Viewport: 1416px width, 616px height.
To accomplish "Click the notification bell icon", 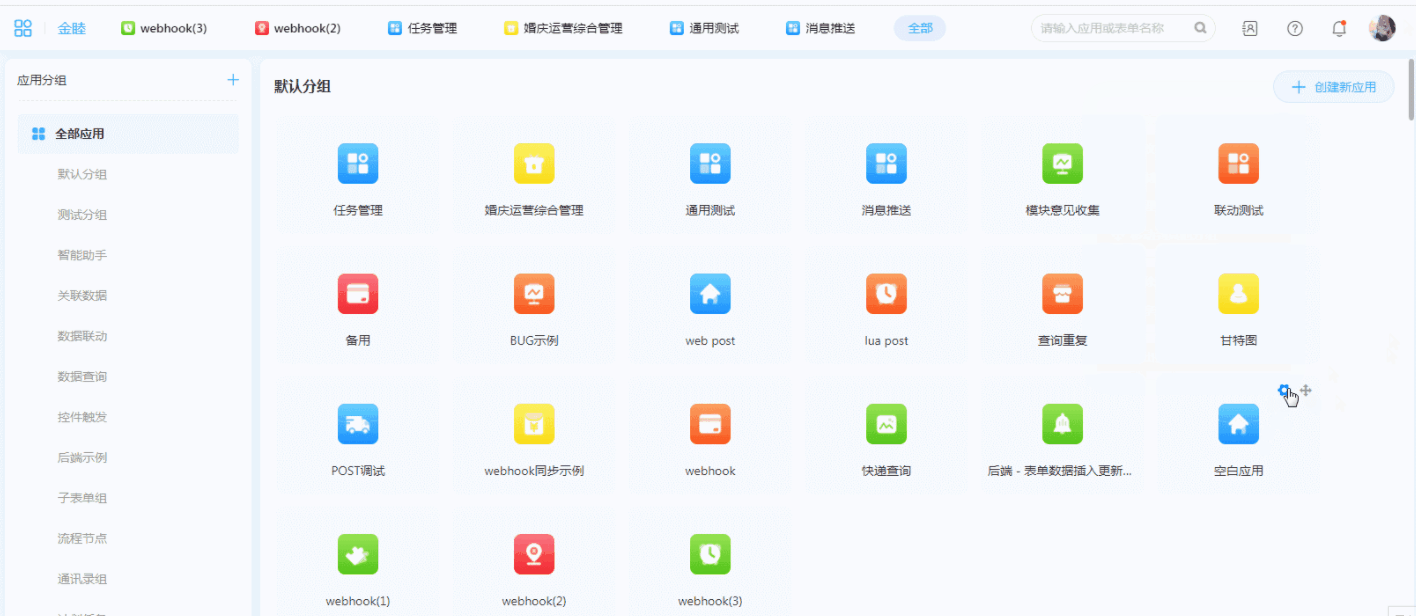I will [x=1339, y=29].
